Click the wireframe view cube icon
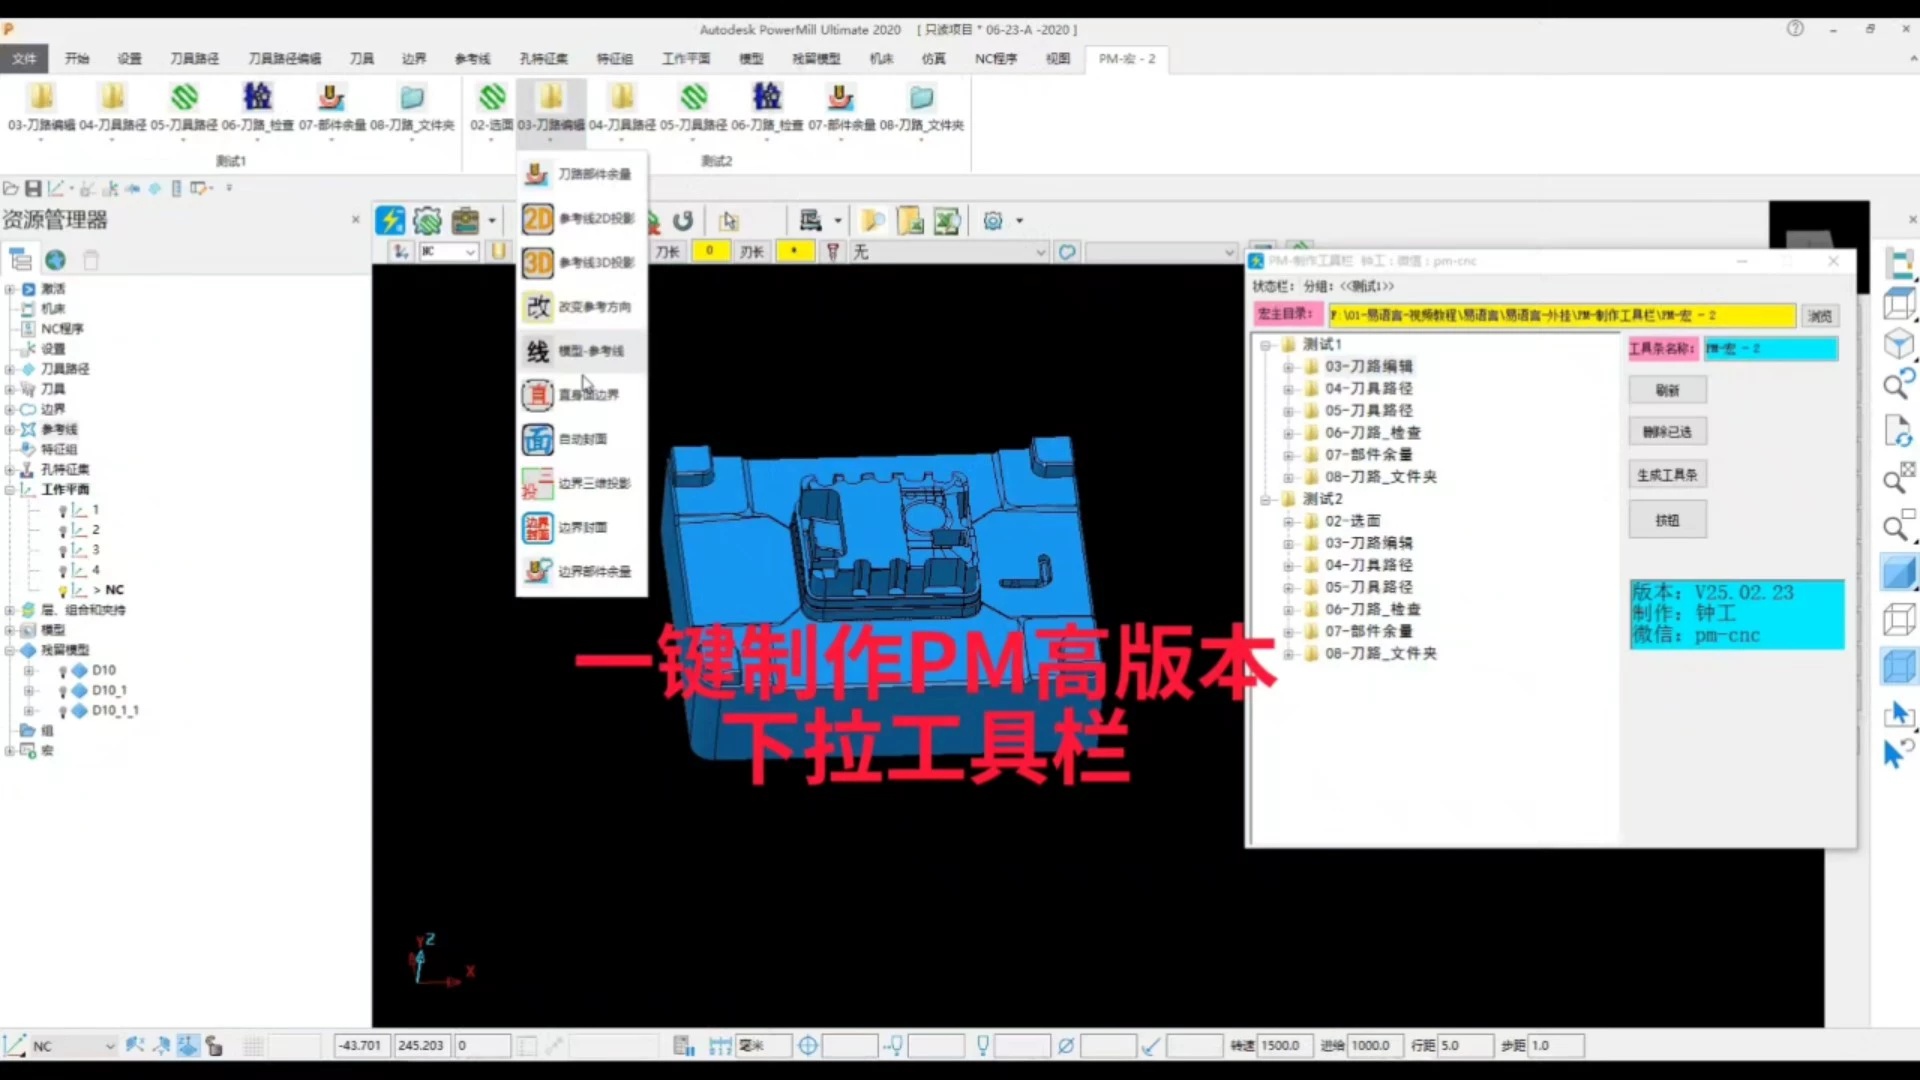 (1898, 619)
